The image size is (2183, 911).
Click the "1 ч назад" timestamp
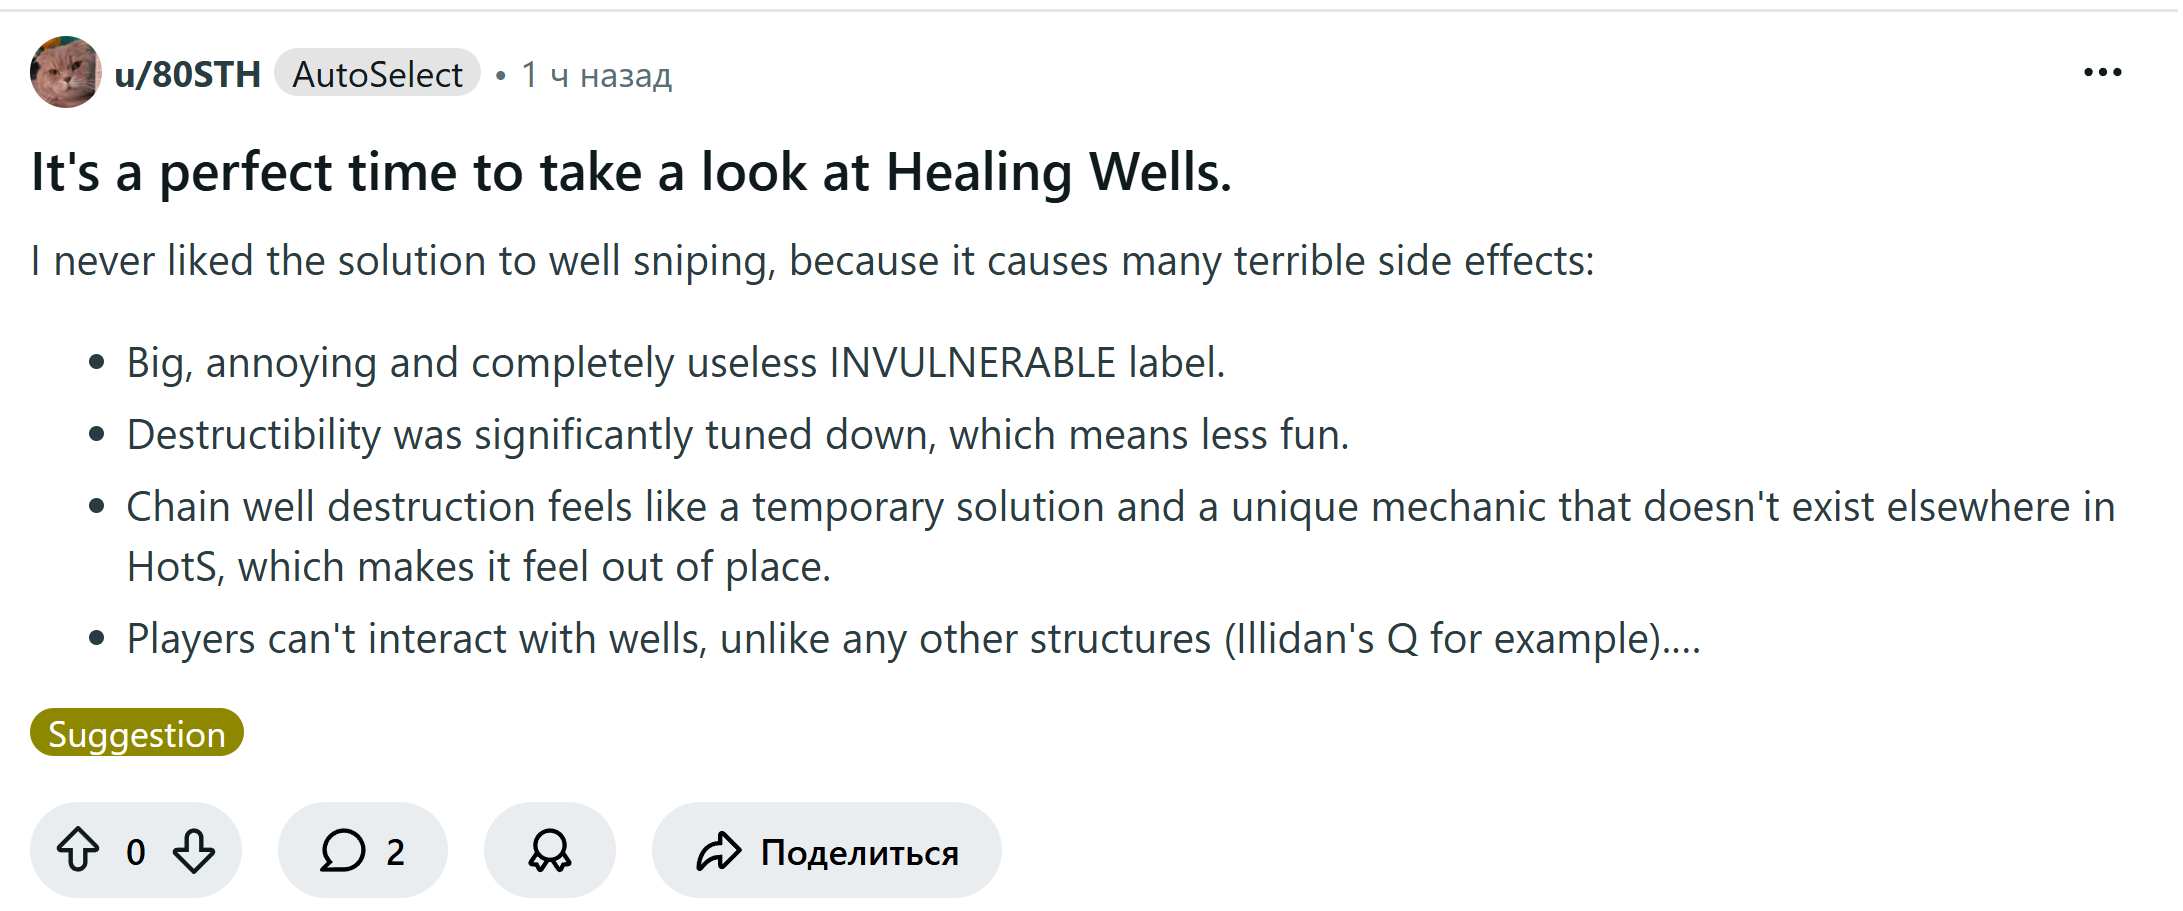pos(597,75)
